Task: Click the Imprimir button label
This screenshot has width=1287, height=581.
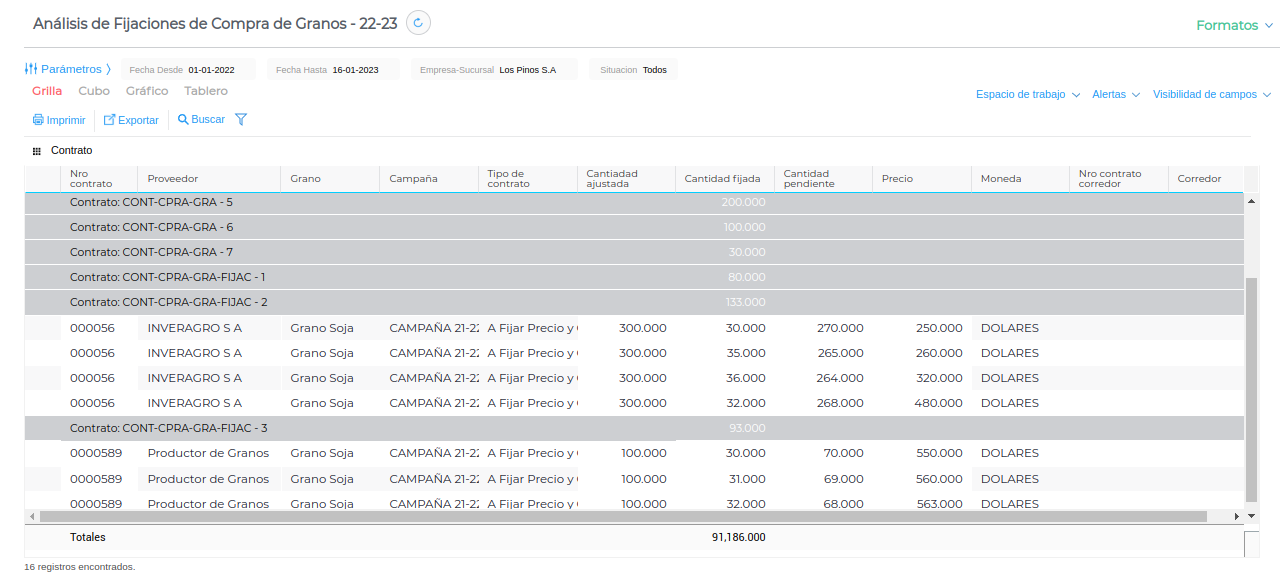Action: click(x=66, y=120)
